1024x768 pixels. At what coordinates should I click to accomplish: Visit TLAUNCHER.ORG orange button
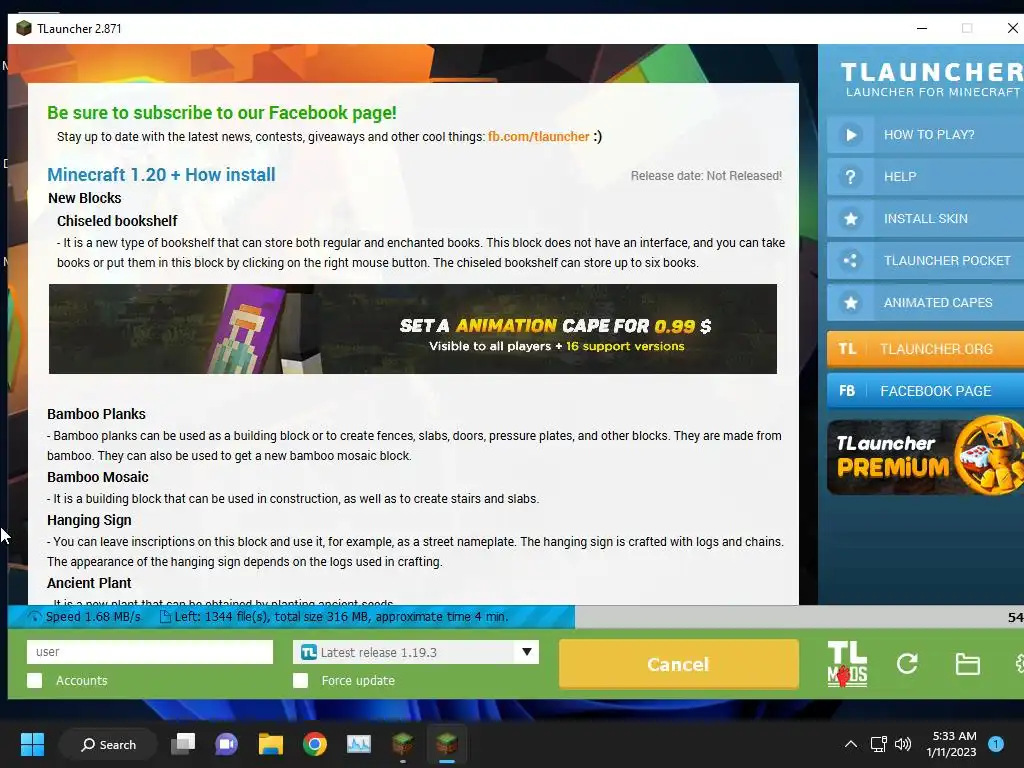(925, 349)
